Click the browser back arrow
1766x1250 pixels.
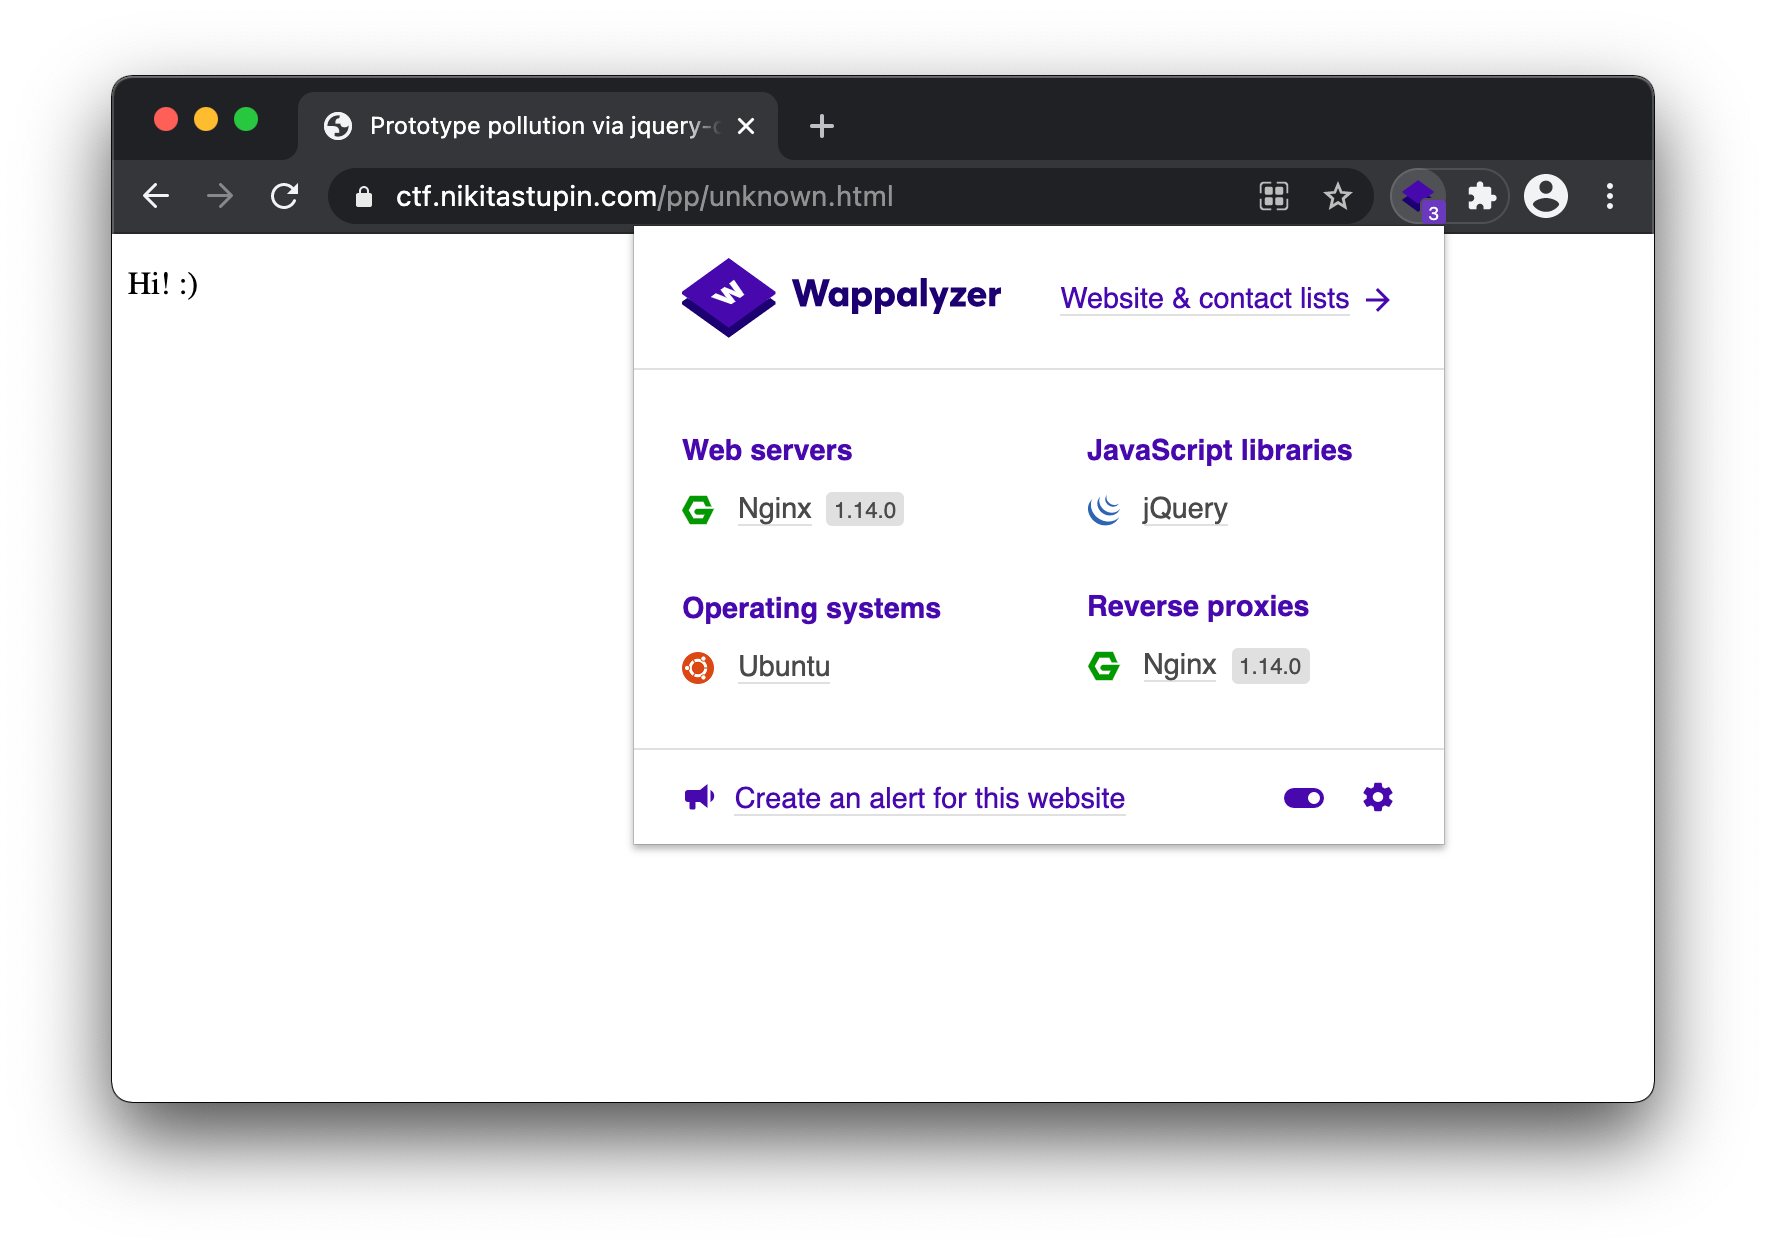pos(156,196)
